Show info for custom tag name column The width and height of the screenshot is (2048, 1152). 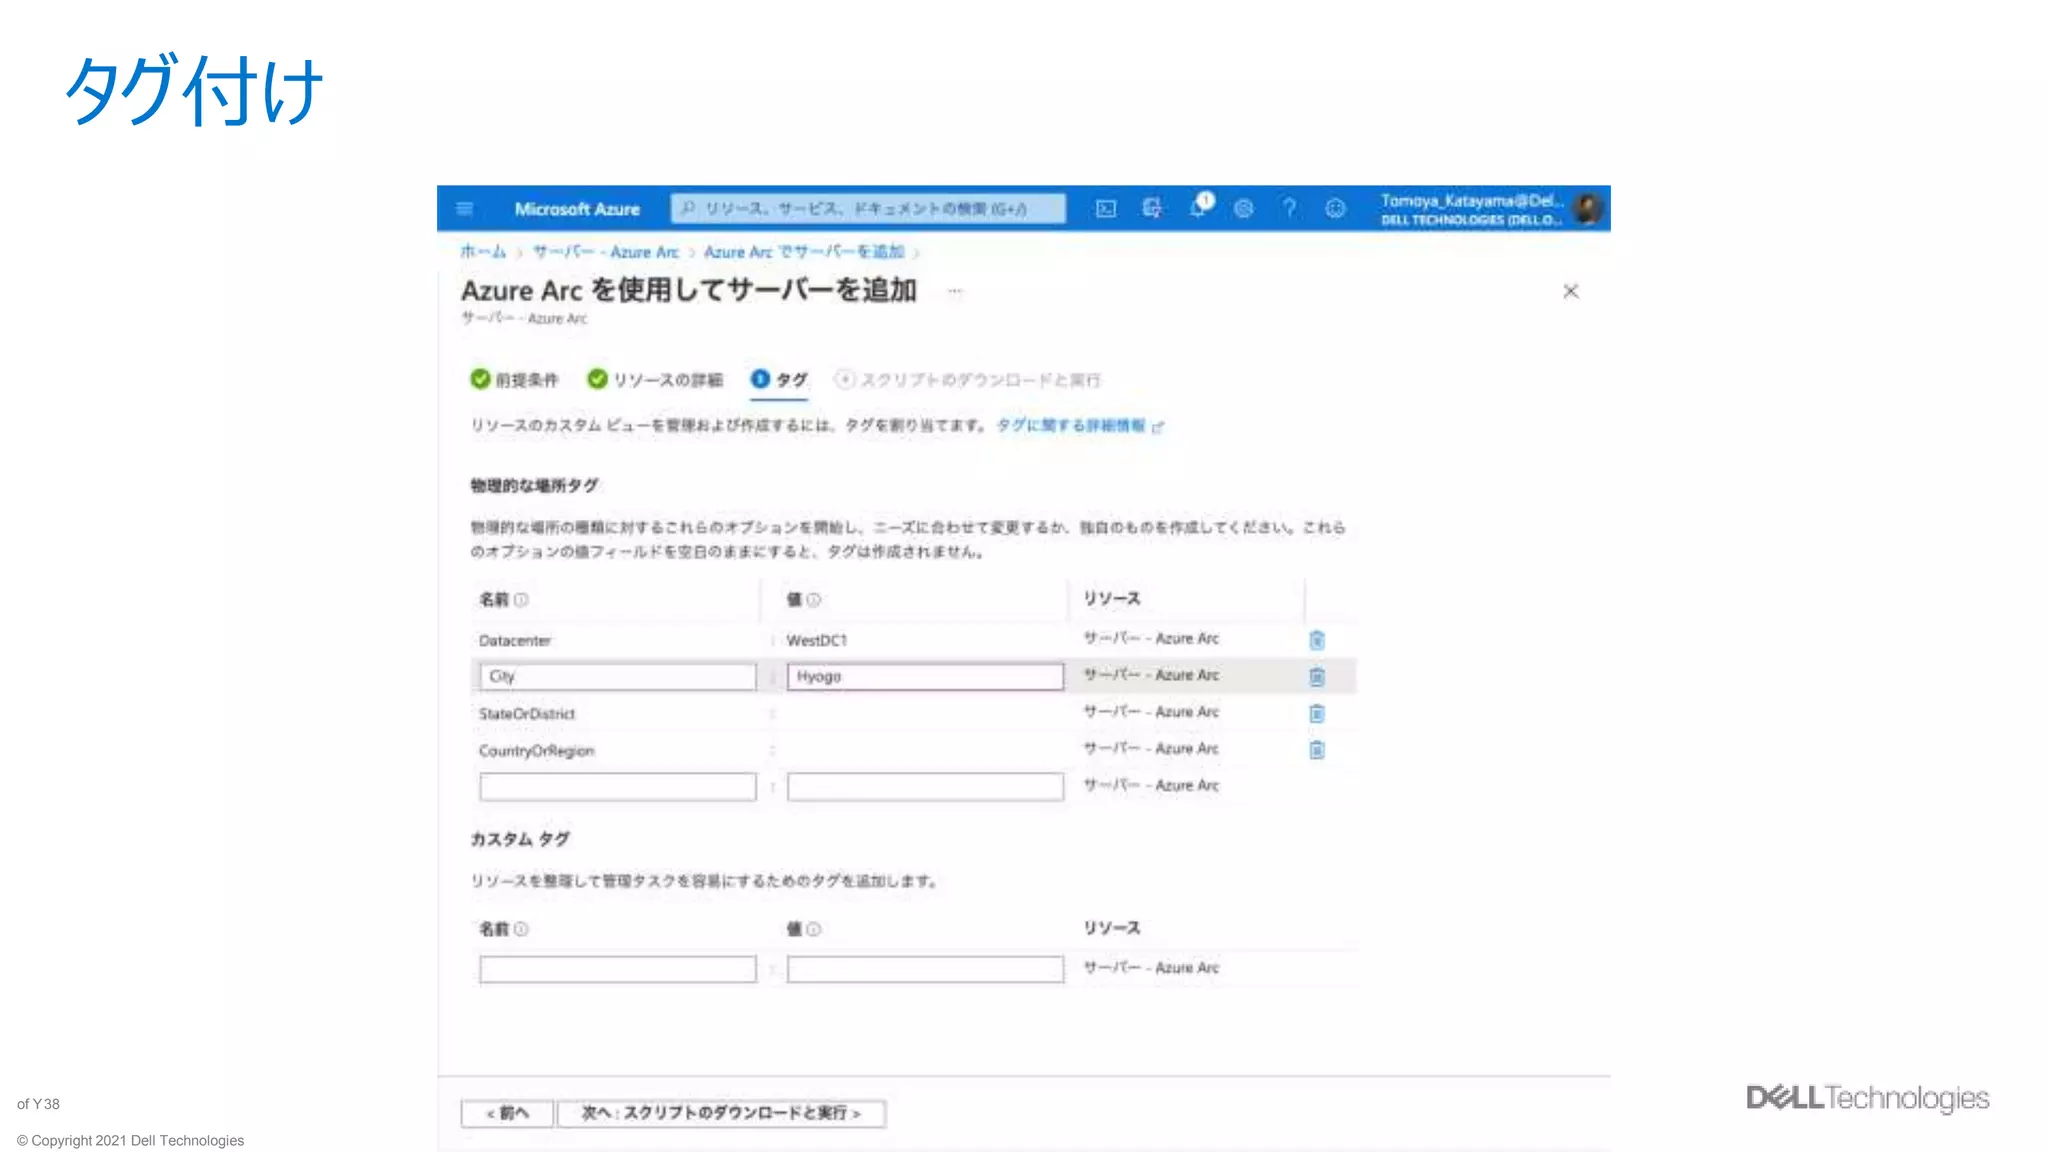(521, 929)
